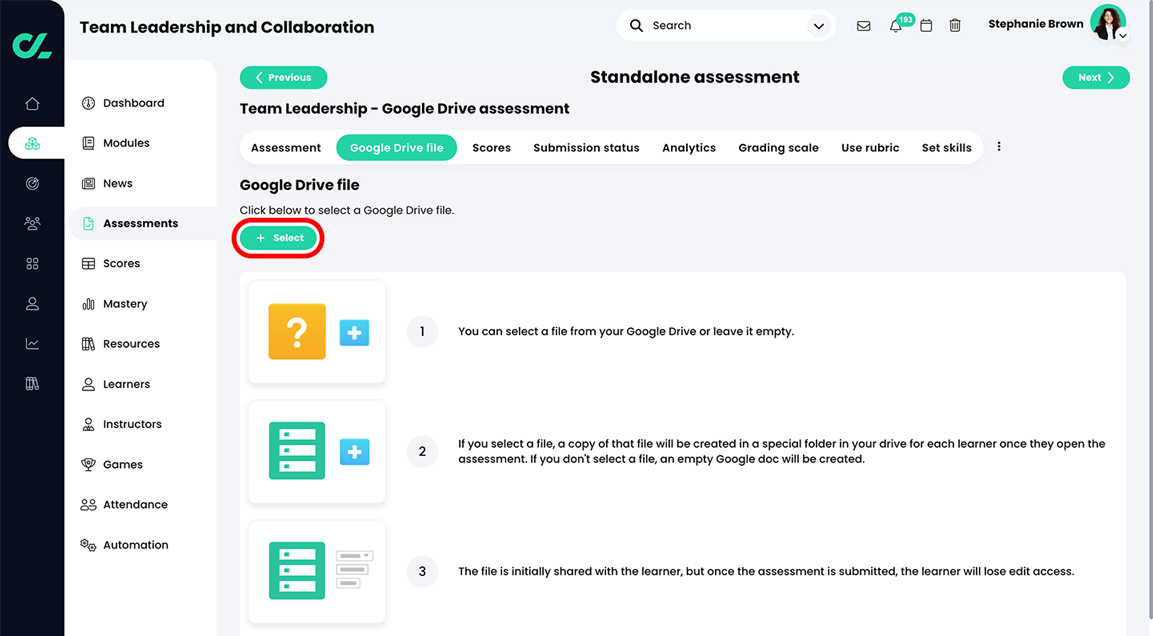Go to the Next page
This screenshot has width=1153, height=636.
click(x=1096, y=77)
